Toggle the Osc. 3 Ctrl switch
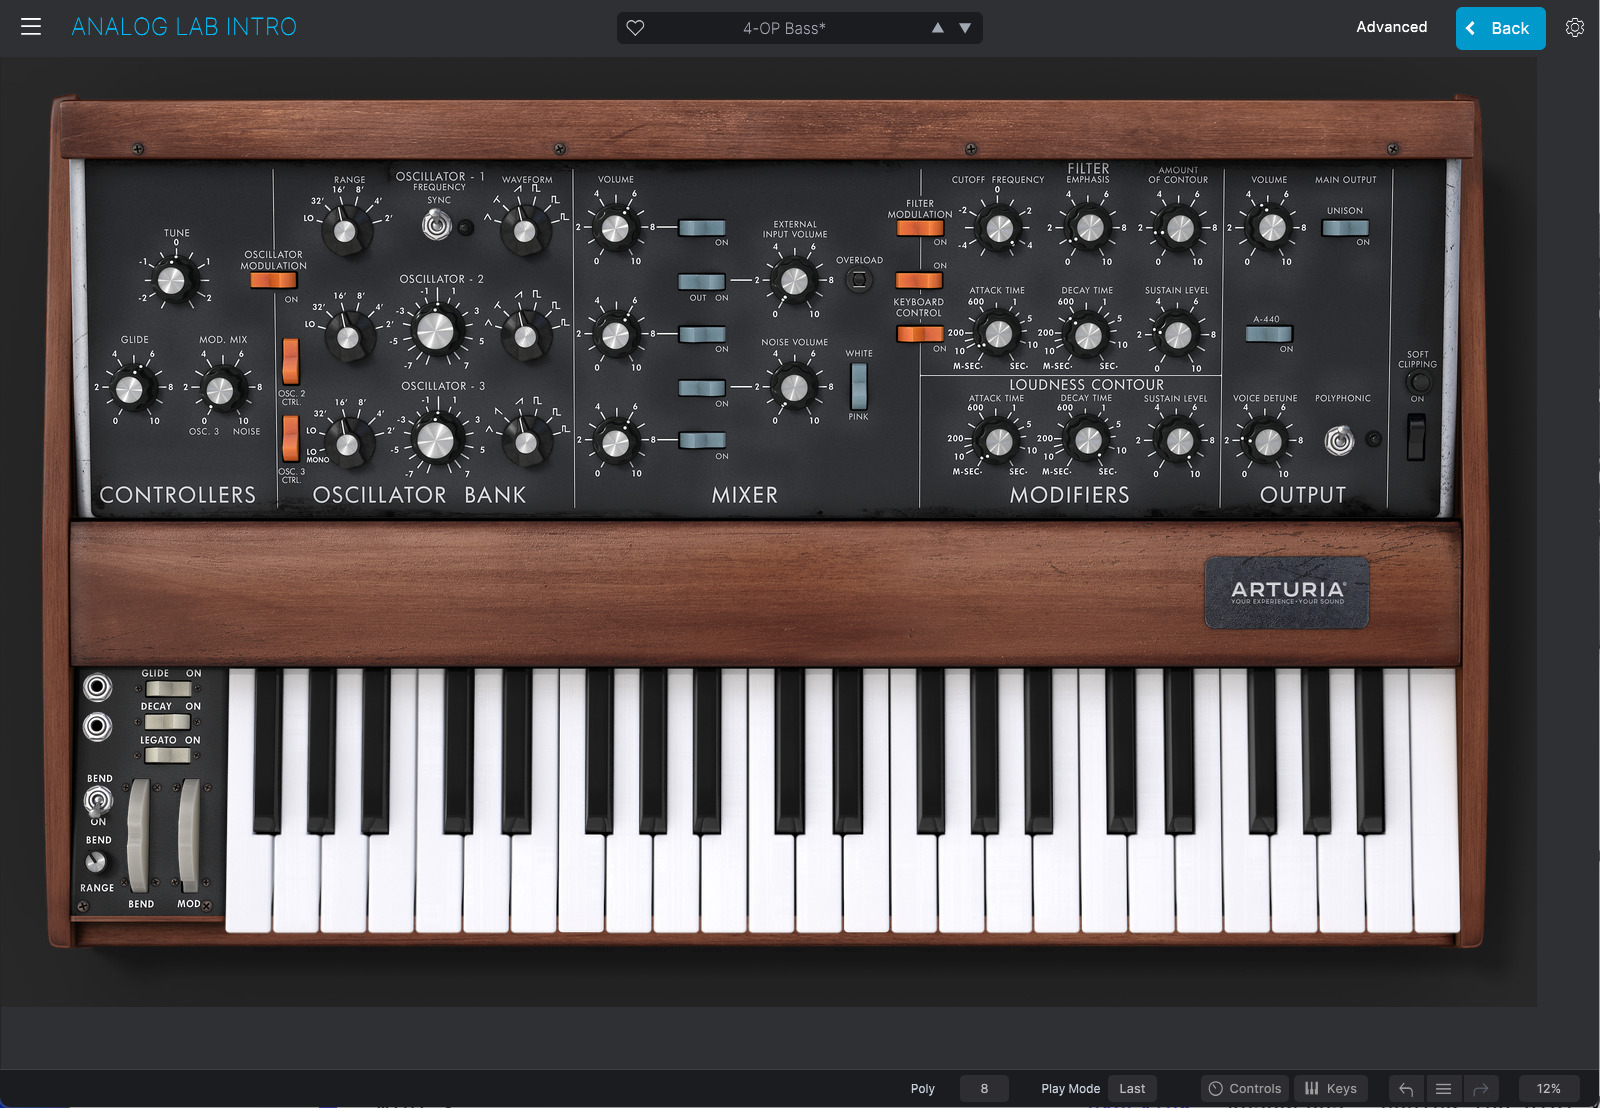The image size is (1600, 1108). (x=290, y=438)
